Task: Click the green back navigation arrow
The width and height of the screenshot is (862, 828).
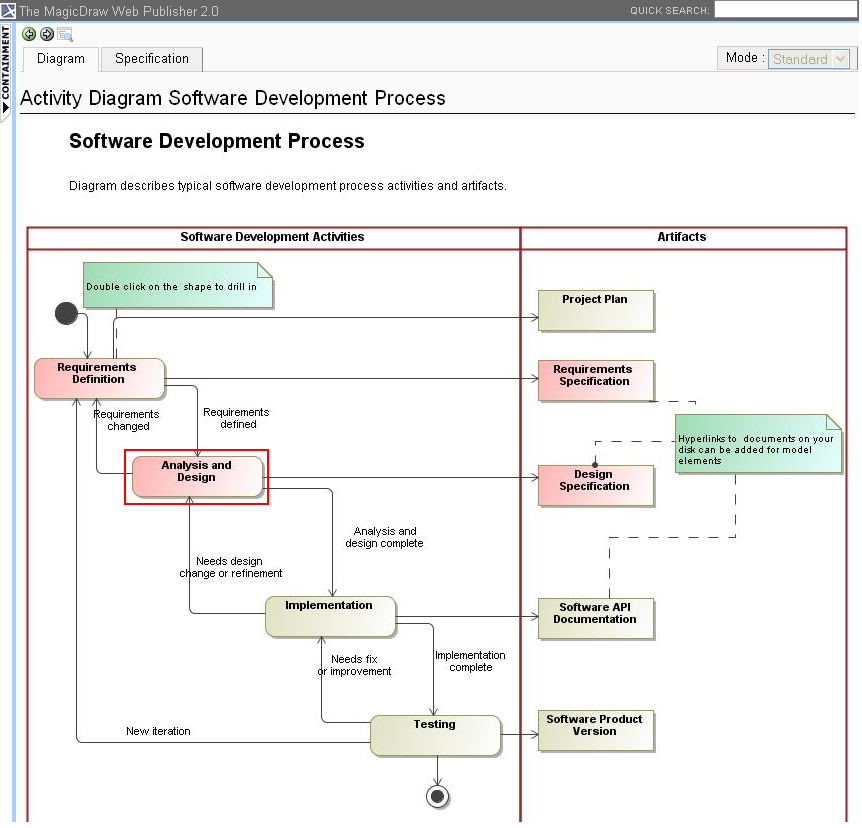Action: click(x=29, y=34)
